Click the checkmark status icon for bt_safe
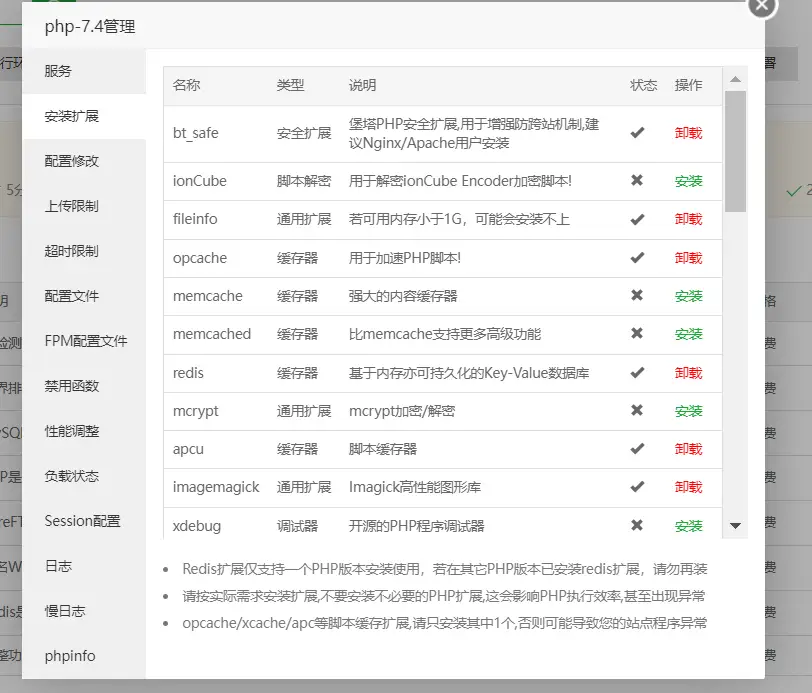Screen dimensions: 812x693 pyautogui.click(x=637, y=133)
